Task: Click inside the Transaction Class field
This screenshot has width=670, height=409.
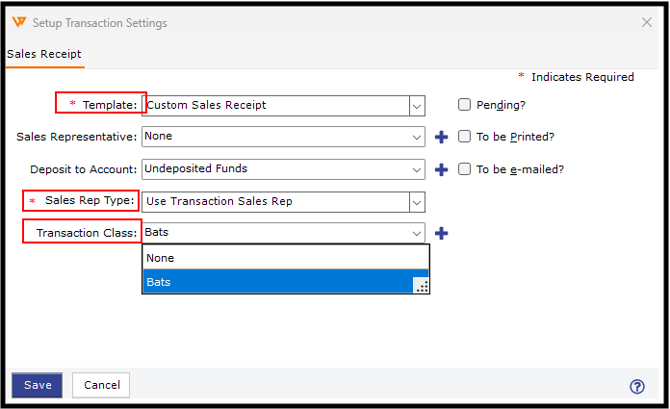Action: click(x=270, y=233)
